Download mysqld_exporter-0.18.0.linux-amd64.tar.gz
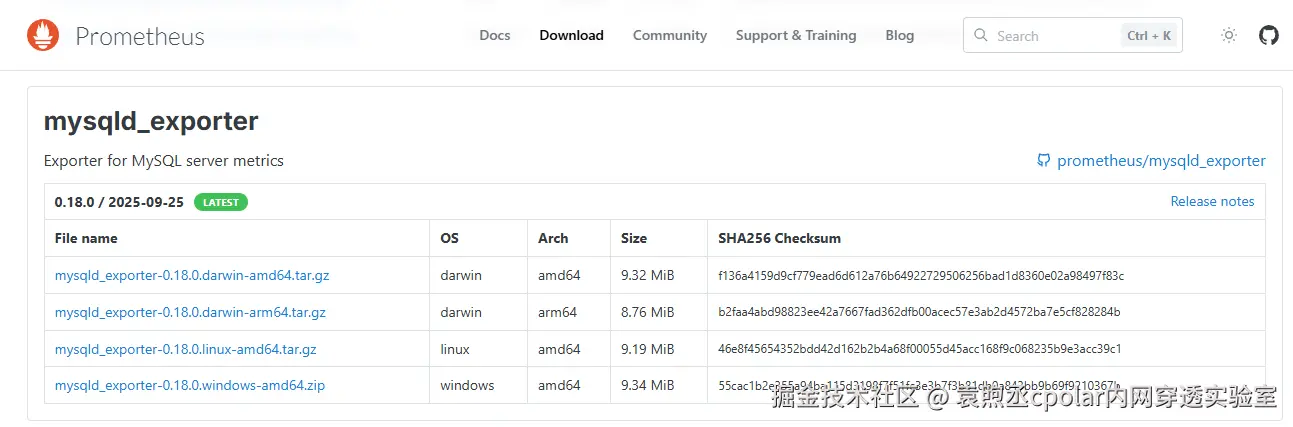1293x427 pixels. (x=185, y=349)
